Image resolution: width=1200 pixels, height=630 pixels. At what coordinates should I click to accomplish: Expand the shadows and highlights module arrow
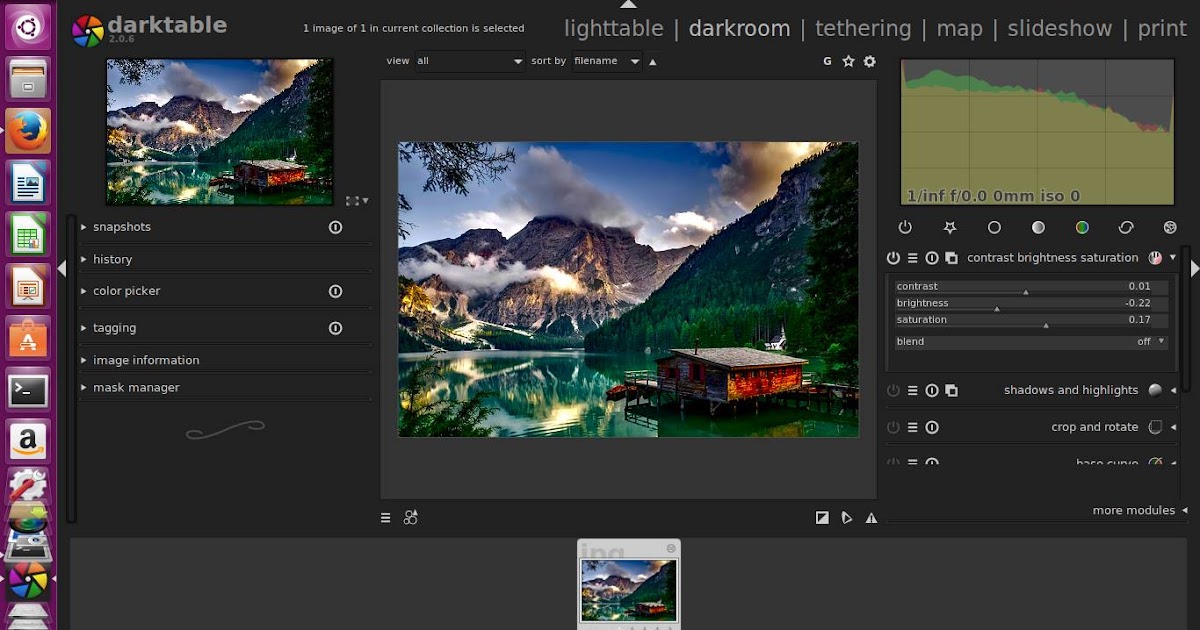pyautogui.click(x=1173, y=391)
